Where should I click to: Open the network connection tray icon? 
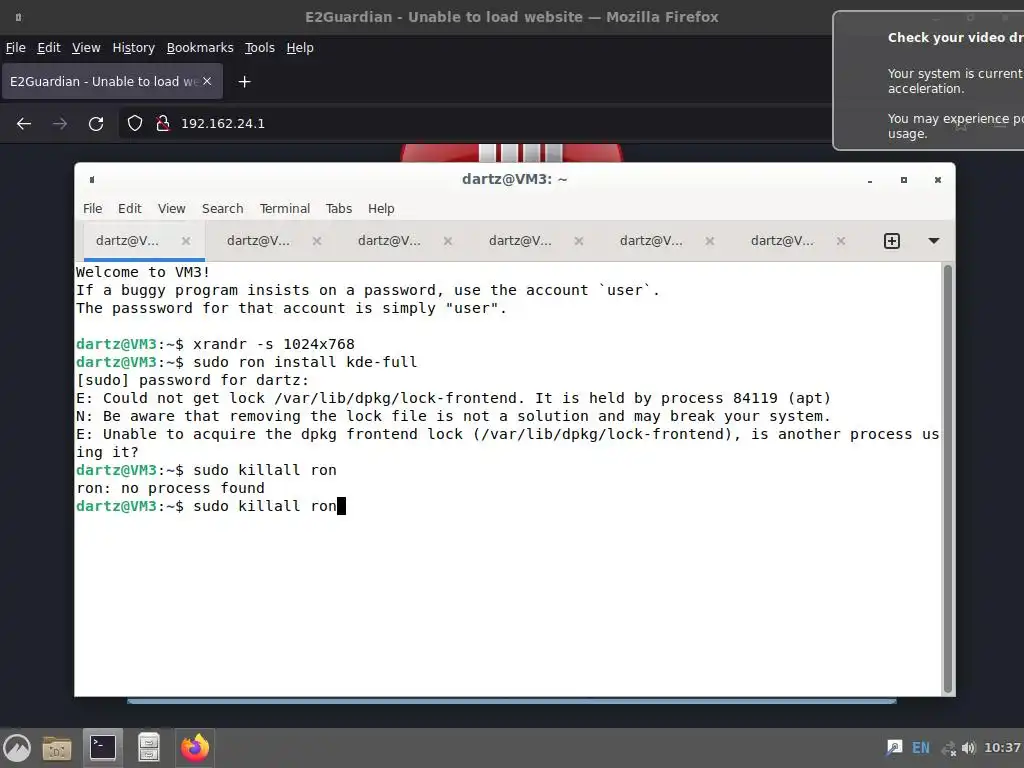pos(948,748)
